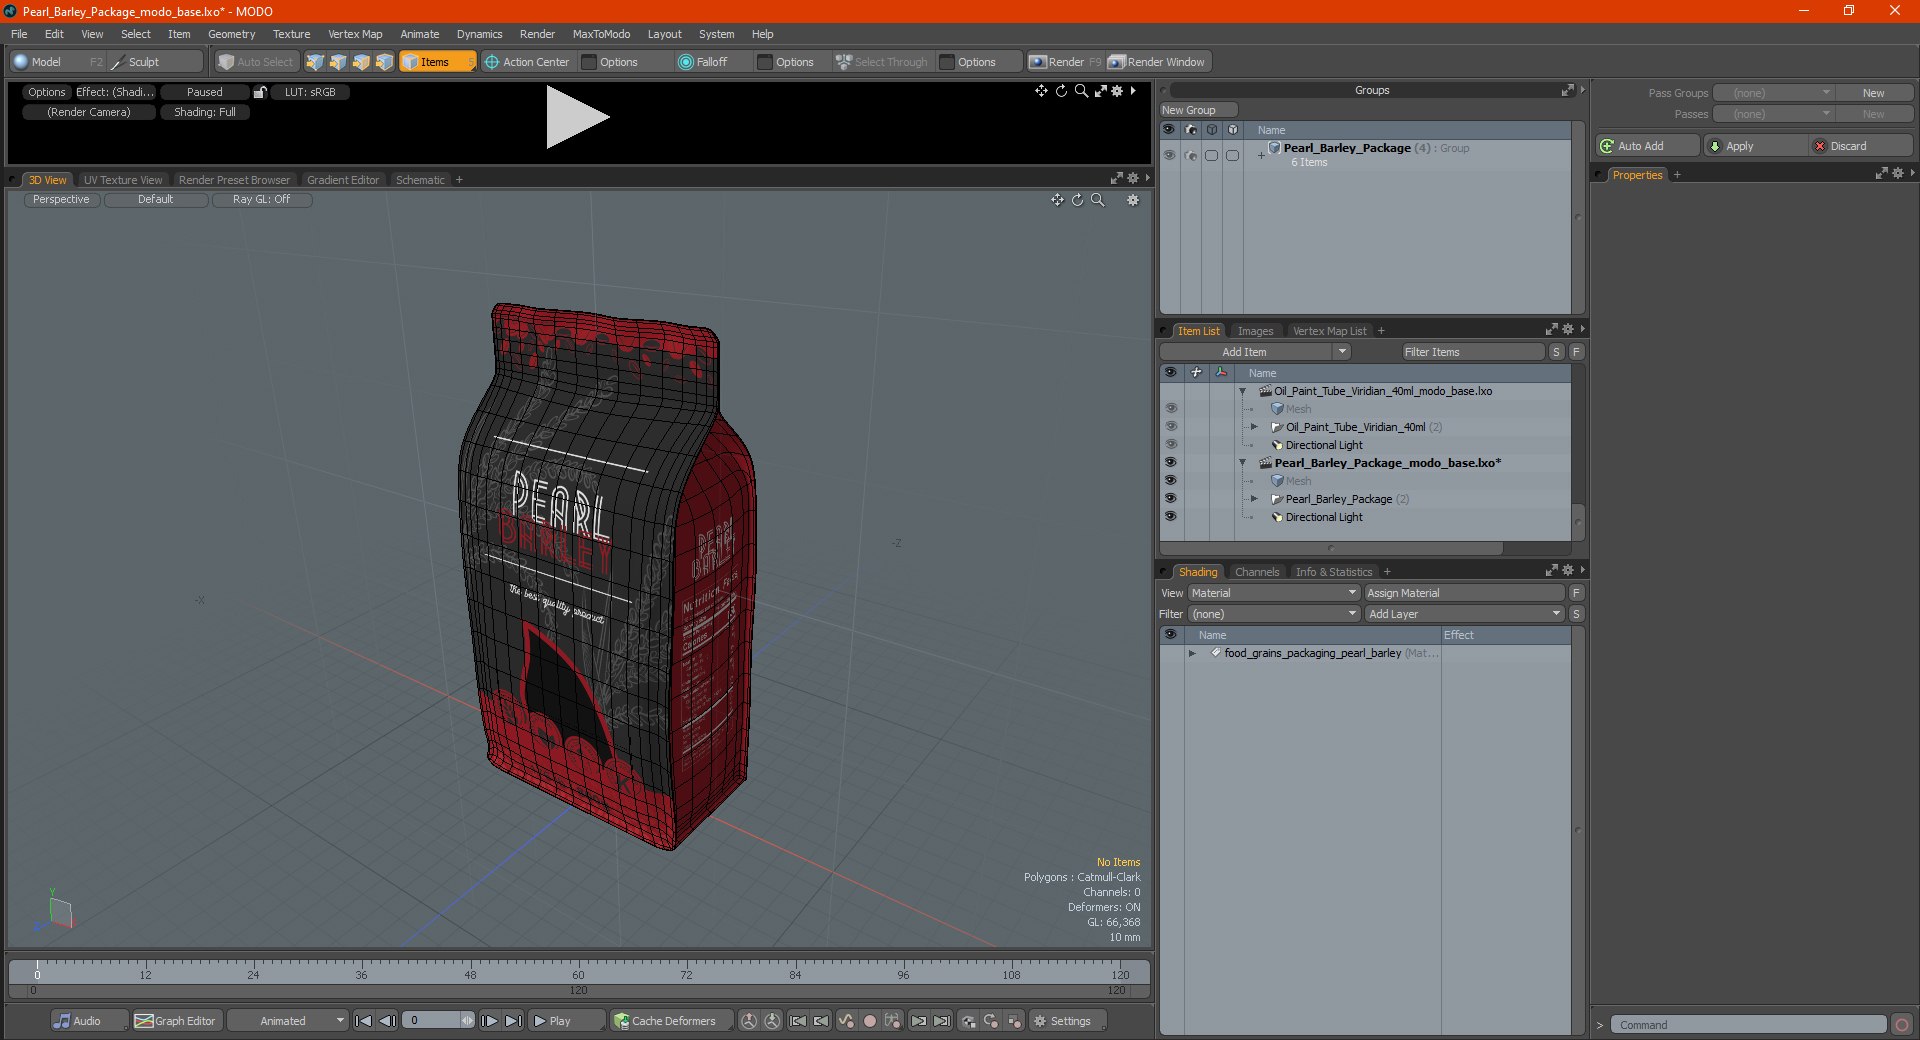Click current frame input field
This screenshot has height=1040, width=1920.
tap(432, 1021)
